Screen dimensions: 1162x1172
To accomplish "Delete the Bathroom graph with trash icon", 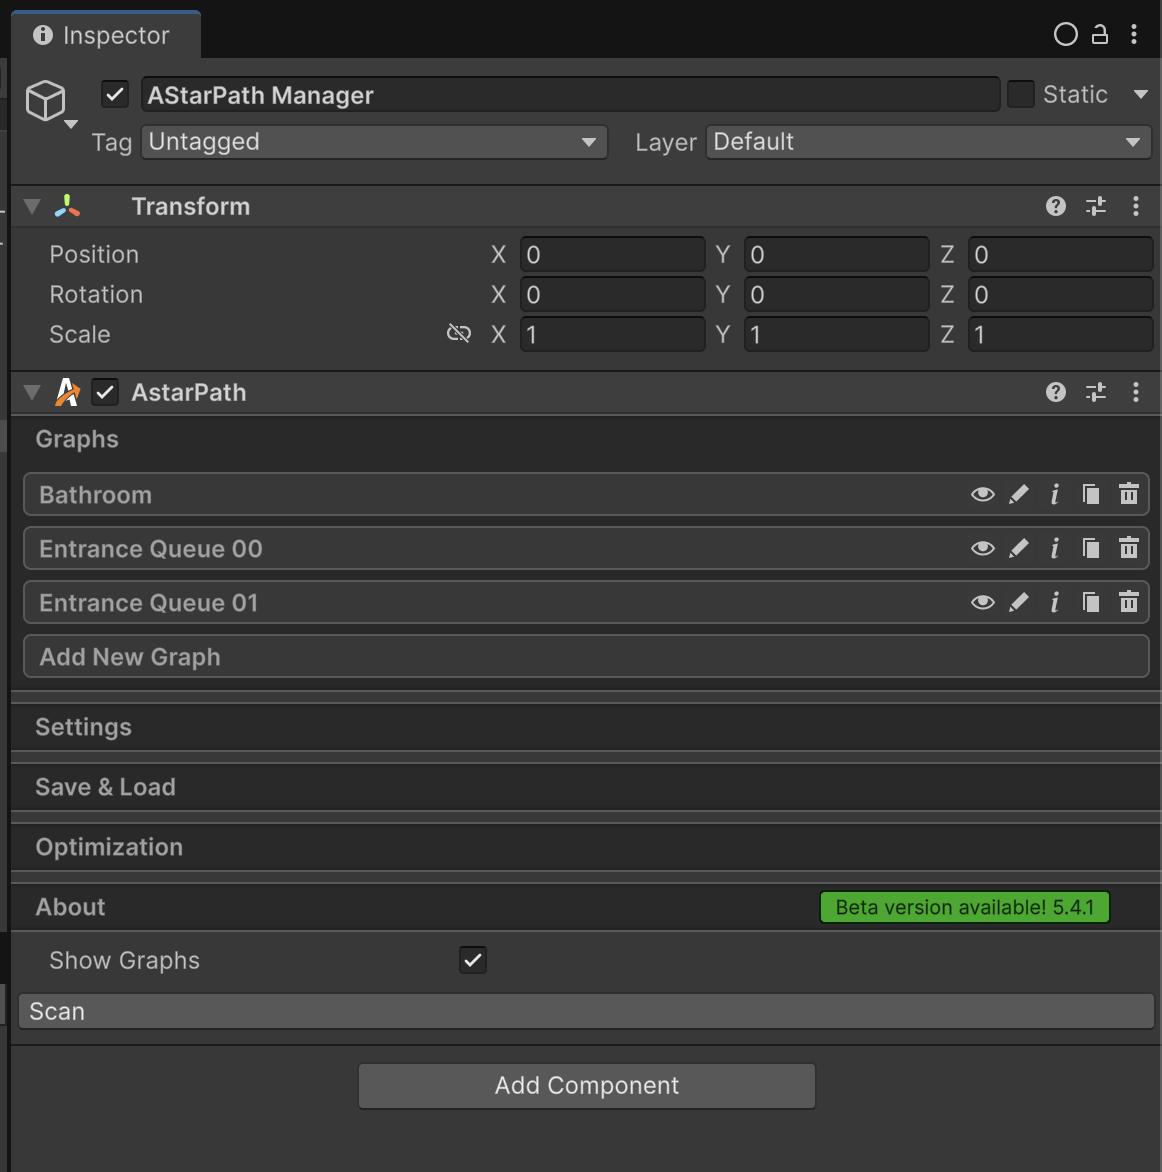I will click(1128, 494).
